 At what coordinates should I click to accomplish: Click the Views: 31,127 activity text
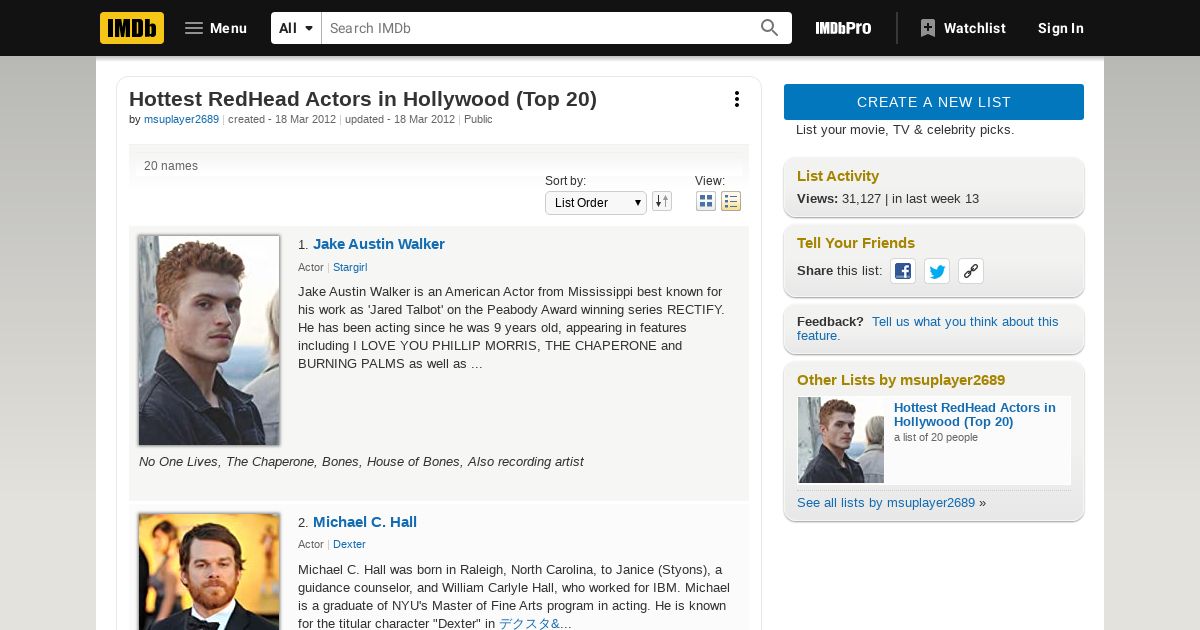(x=888, y=199)
